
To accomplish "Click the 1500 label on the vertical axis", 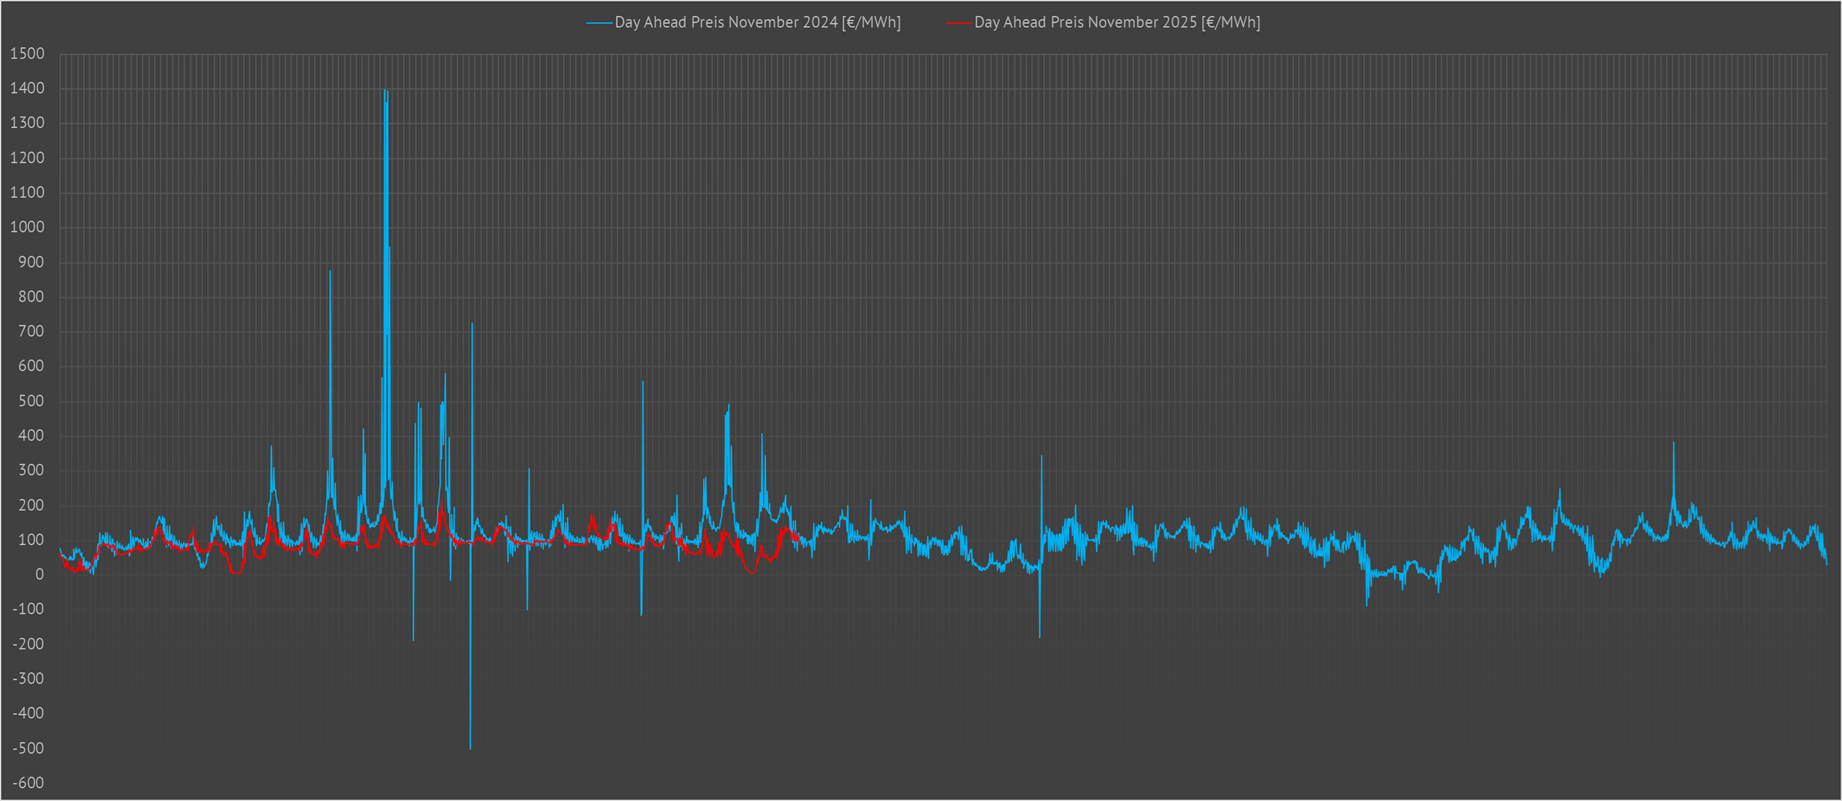I will pos(27,54).
